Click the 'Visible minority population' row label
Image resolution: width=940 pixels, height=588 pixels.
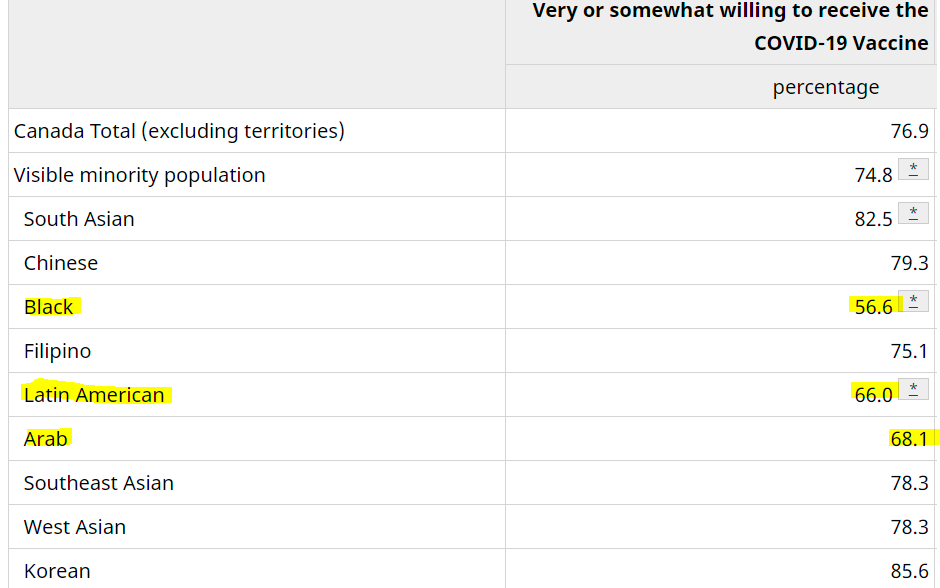(139, 175)
